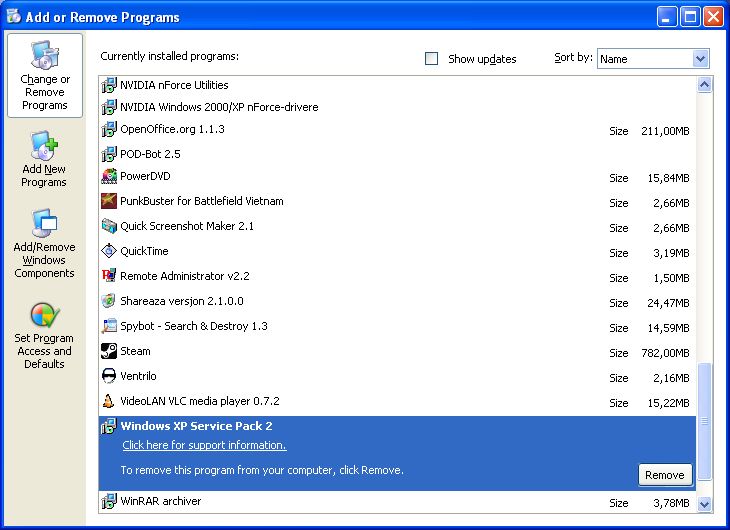Image resolution: width=730 pixels, height=530 pixels.
Task: Select PunkBuster for Battlefield Vietnam entry
Action: click(x=397, y=201)
